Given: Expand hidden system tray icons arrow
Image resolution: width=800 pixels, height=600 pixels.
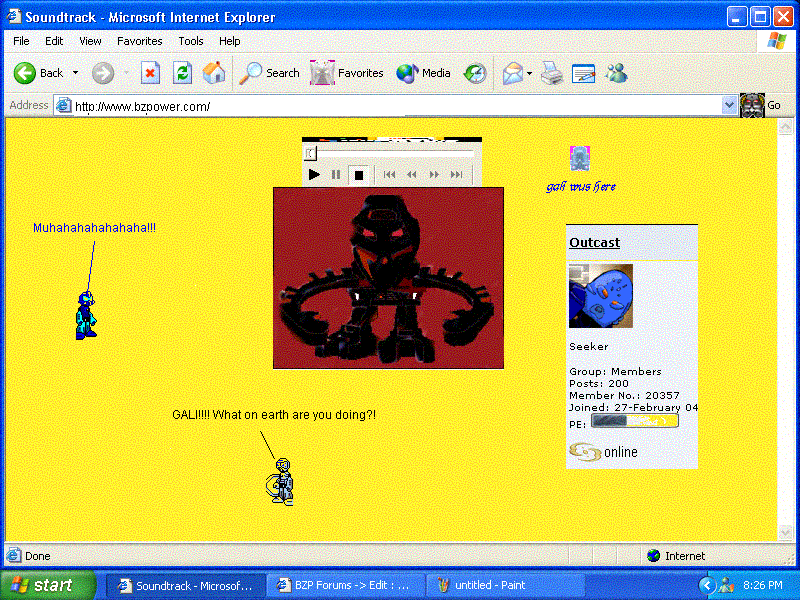Looking at the screenshot, I should 707,585.
